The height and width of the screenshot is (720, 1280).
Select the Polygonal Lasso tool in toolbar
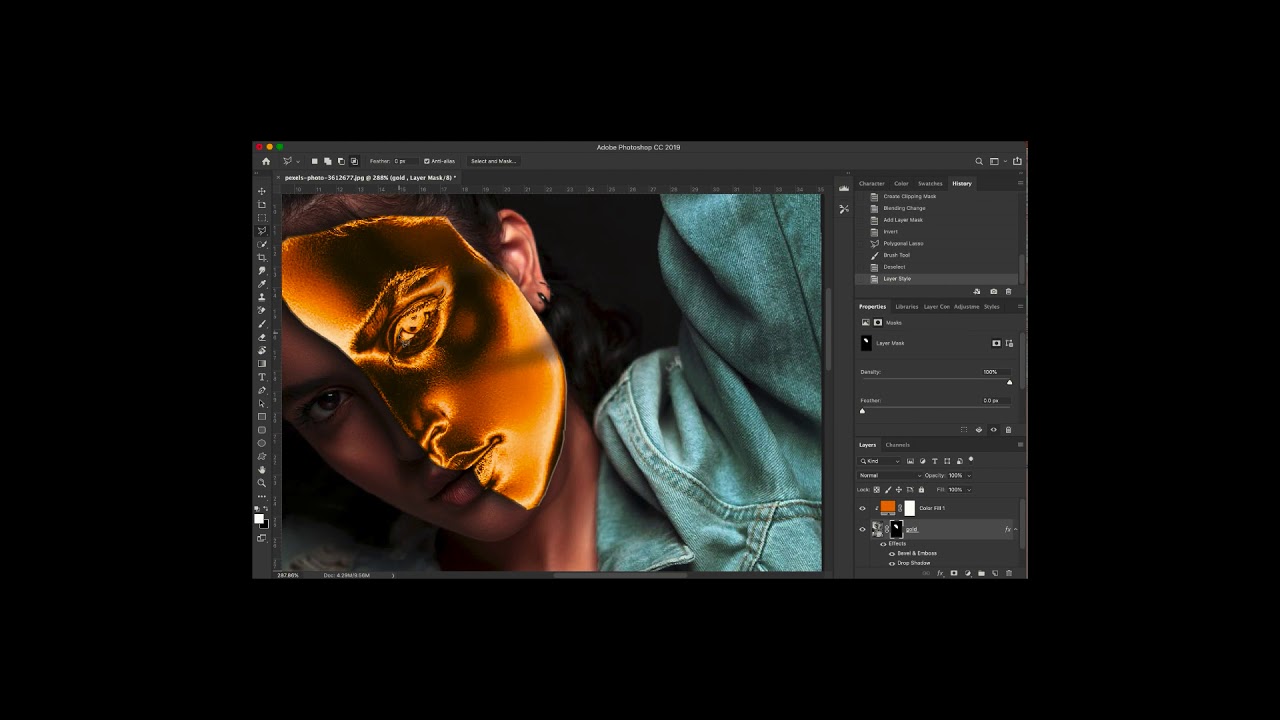point(262,231)
